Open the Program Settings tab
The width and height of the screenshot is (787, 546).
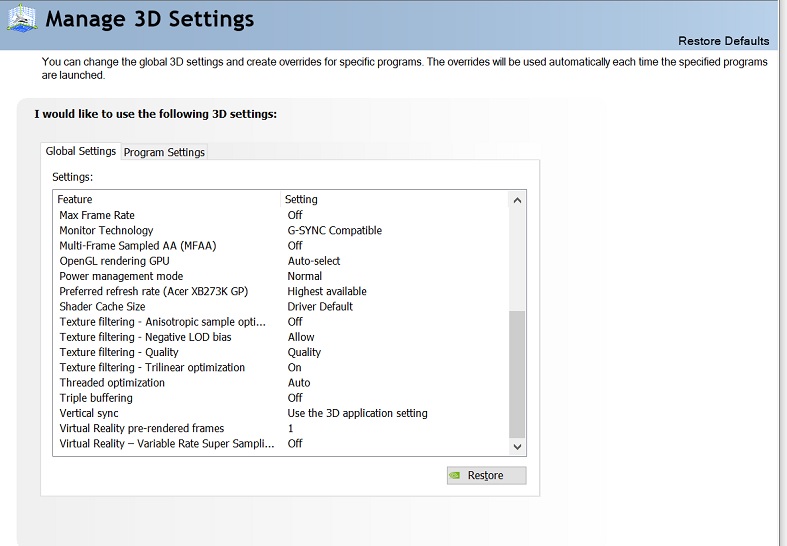click(x=164, y=152)
